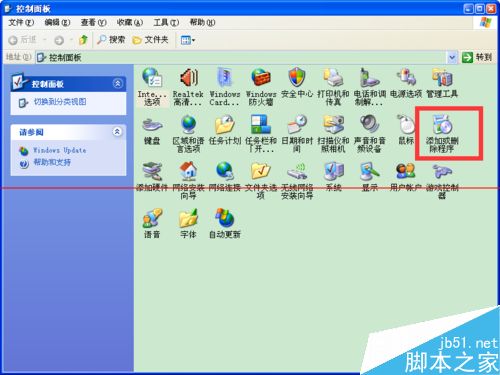Open 管理工具 administrative tools
The image size is (500, 375).
(x=442, y=83)
